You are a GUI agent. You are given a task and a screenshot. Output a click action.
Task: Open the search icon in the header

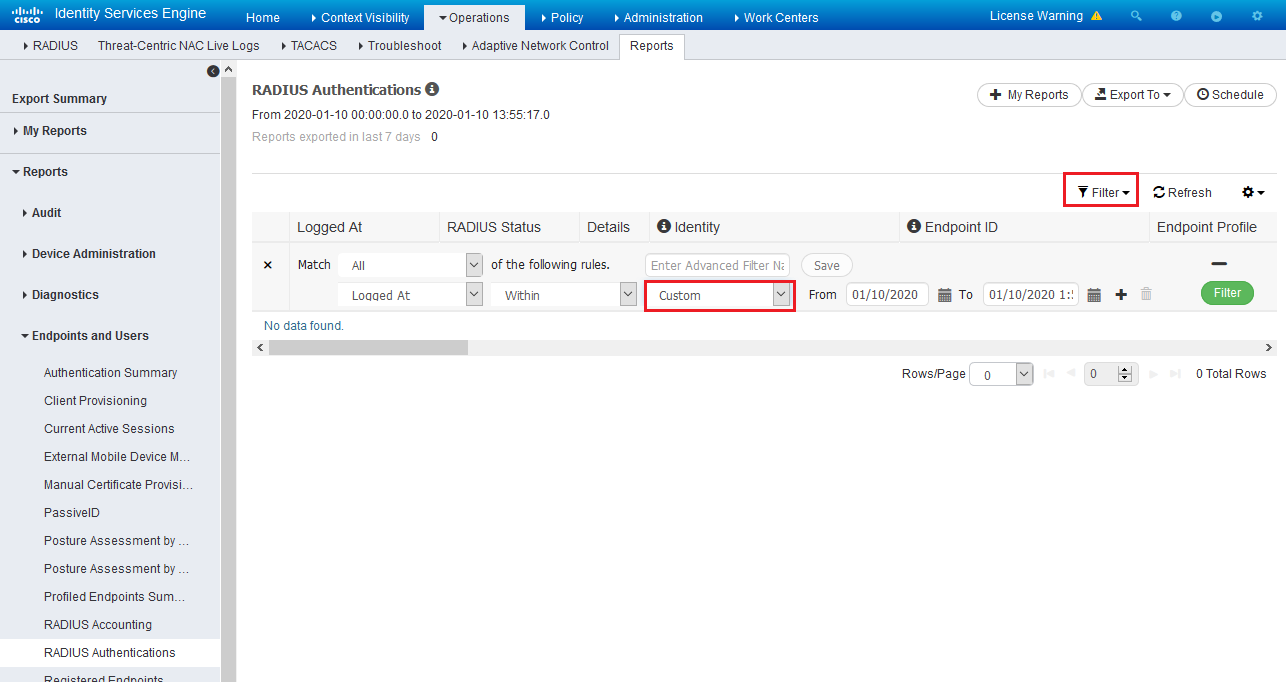click(1136, 16)
